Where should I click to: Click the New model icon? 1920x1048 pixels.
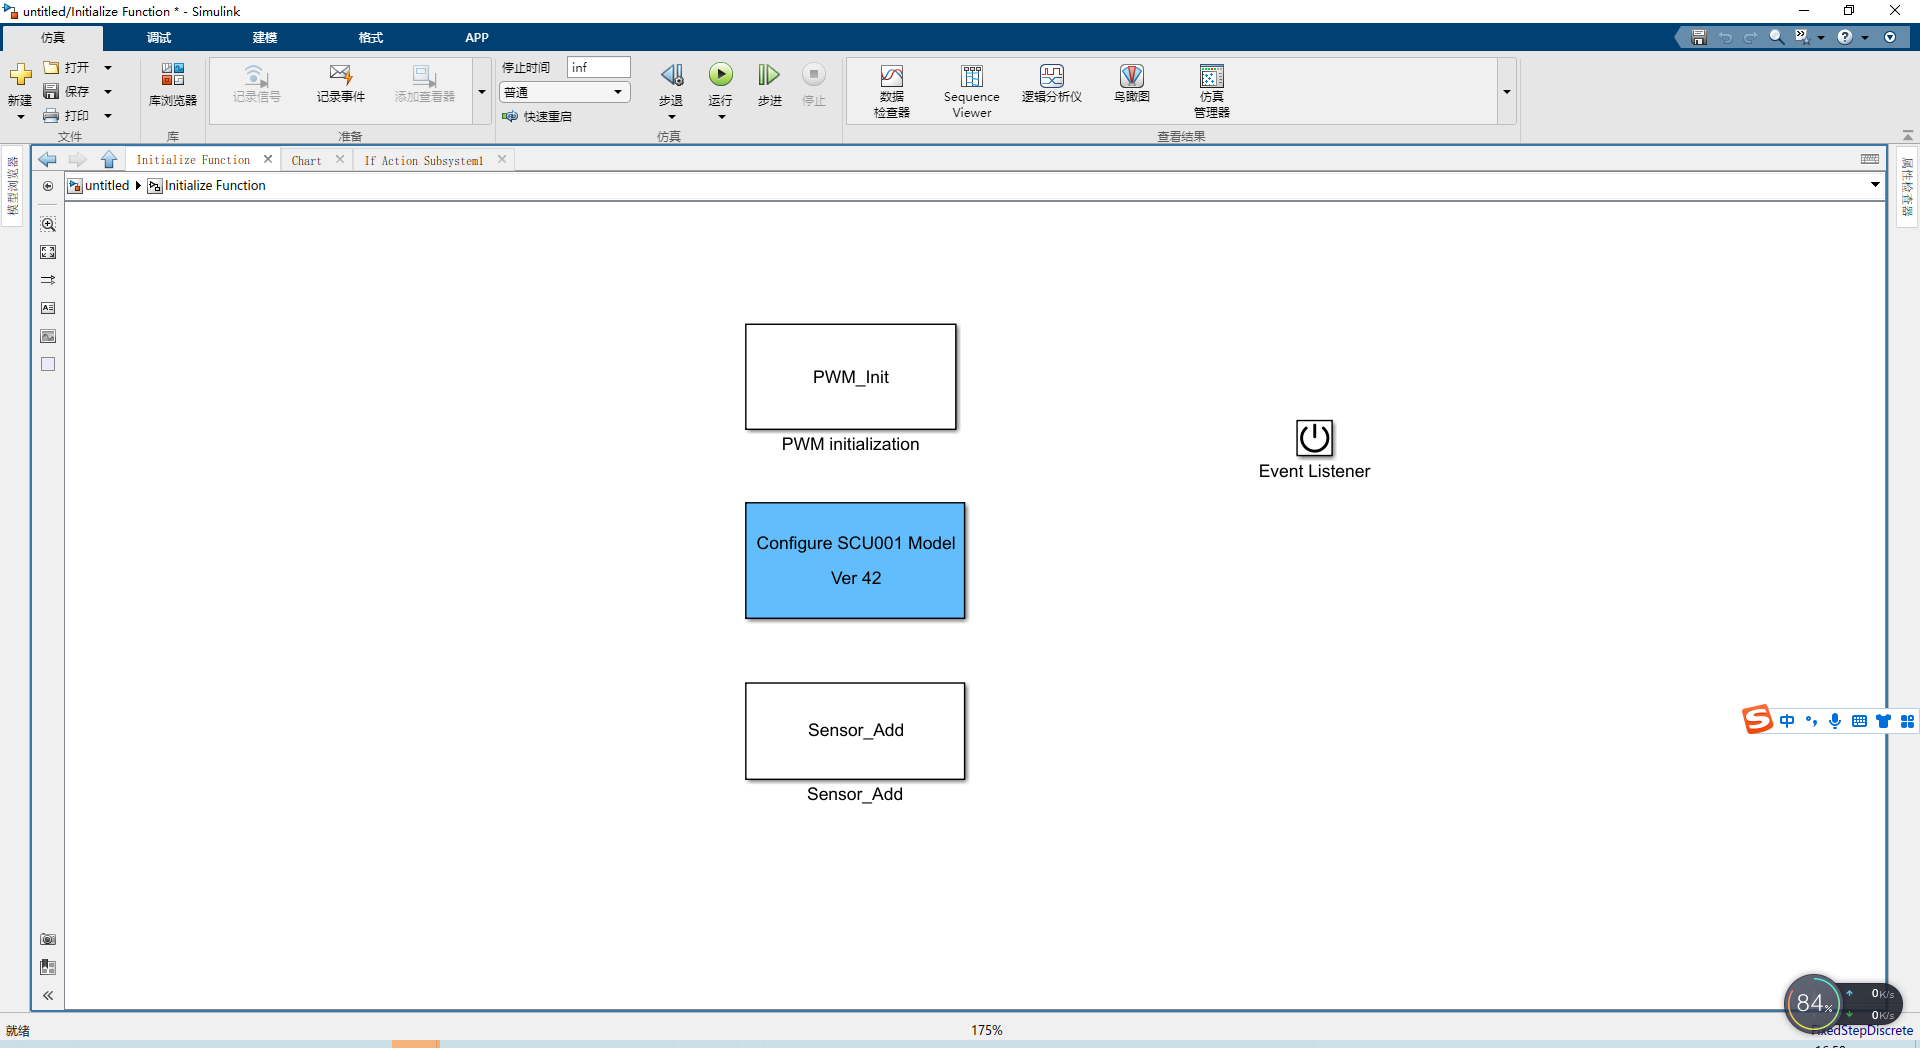coord(20,76)
